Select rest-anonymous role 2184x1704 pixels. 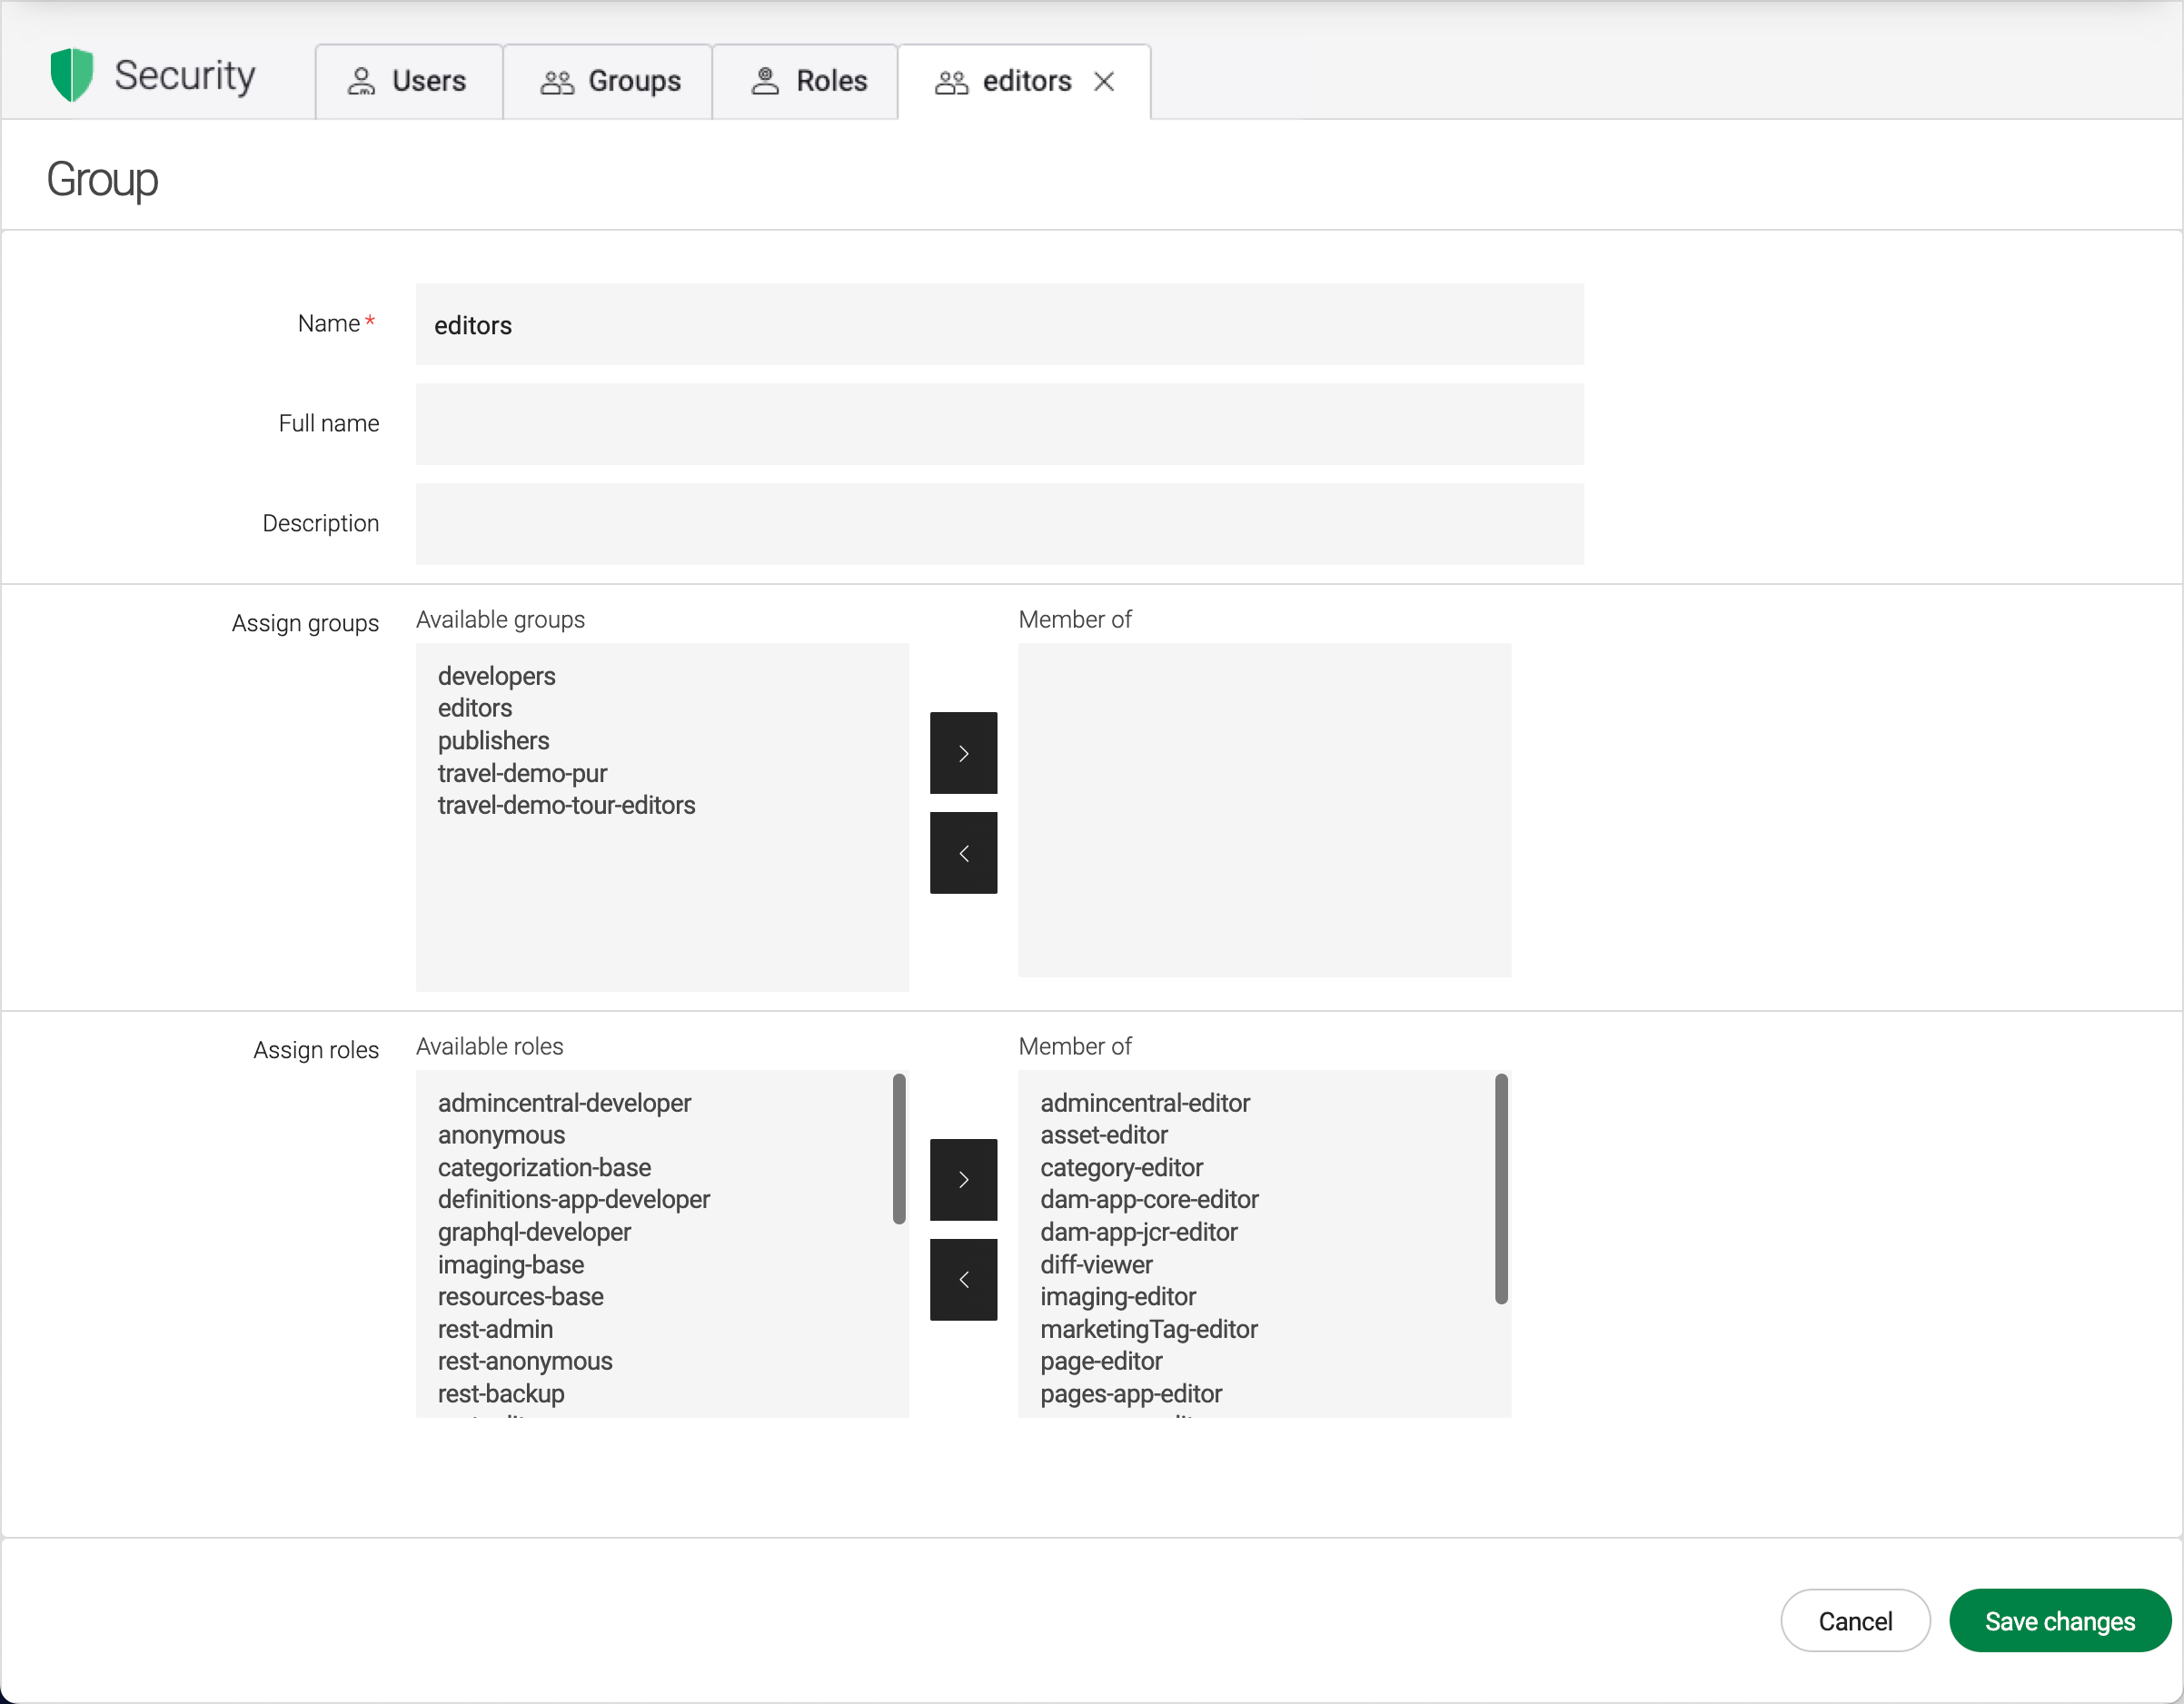[x=525, y=1361]
